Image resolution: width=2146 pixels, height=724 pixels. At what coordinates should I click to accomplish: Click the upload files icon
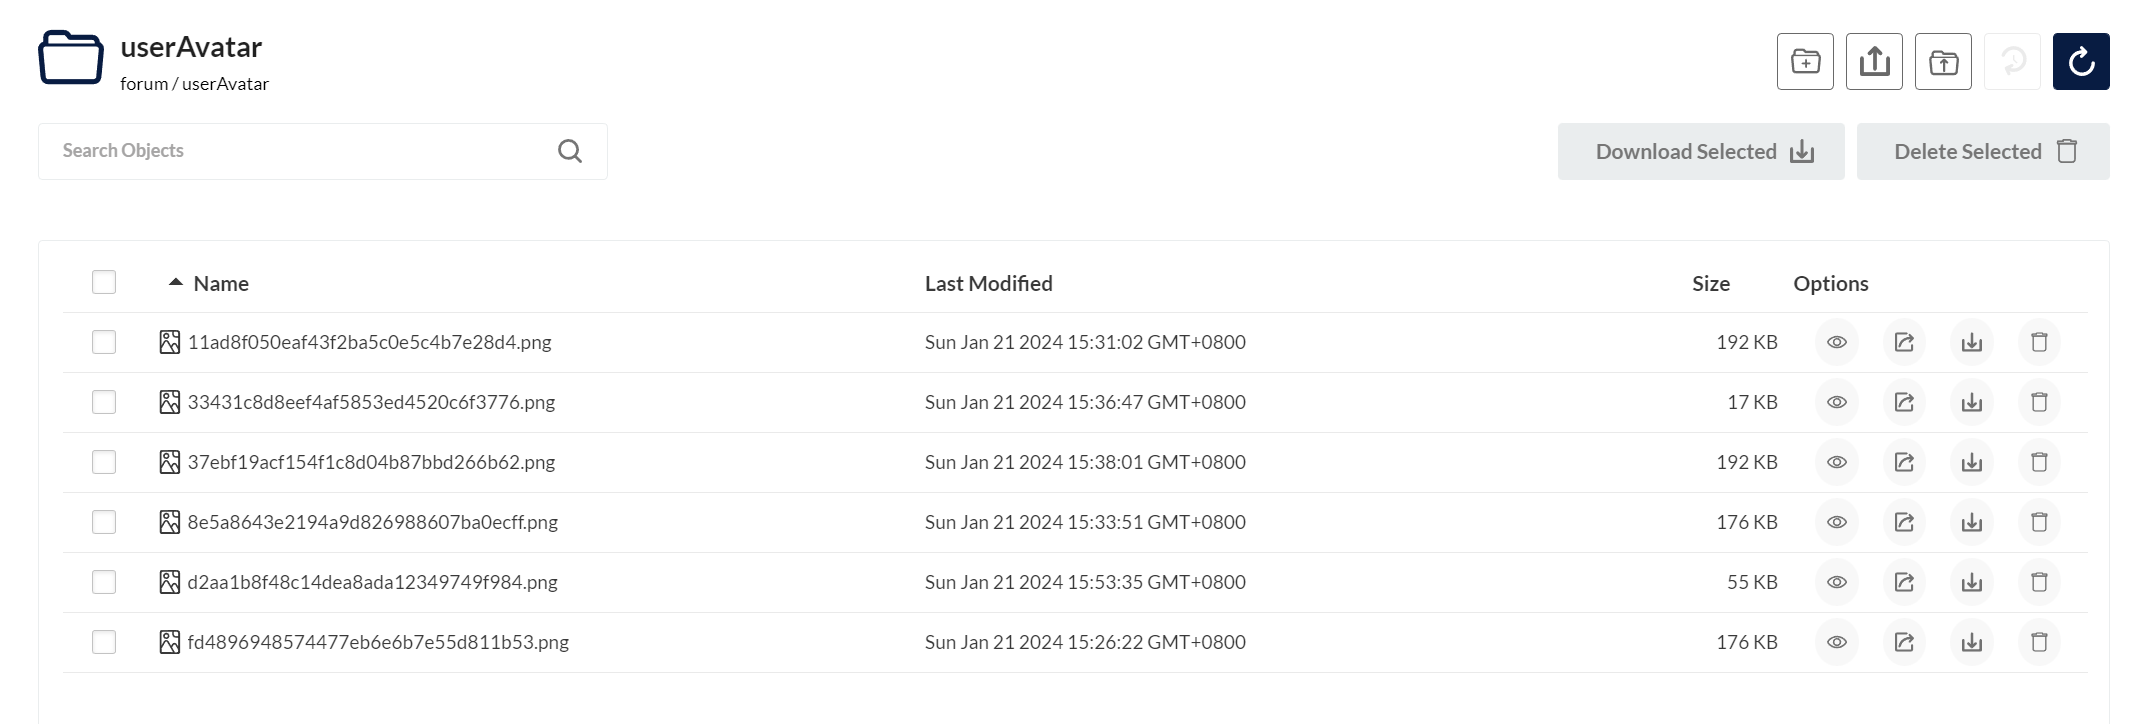[1943, 62]
